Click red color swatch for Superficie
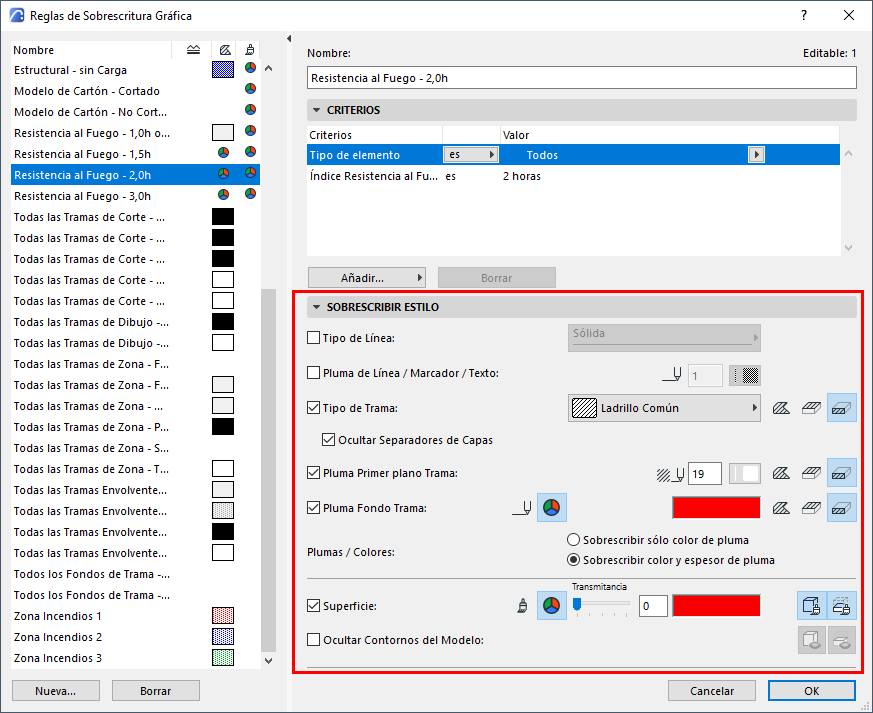Image resolution: width=873 pixels, height=713 pixels. 716,606
